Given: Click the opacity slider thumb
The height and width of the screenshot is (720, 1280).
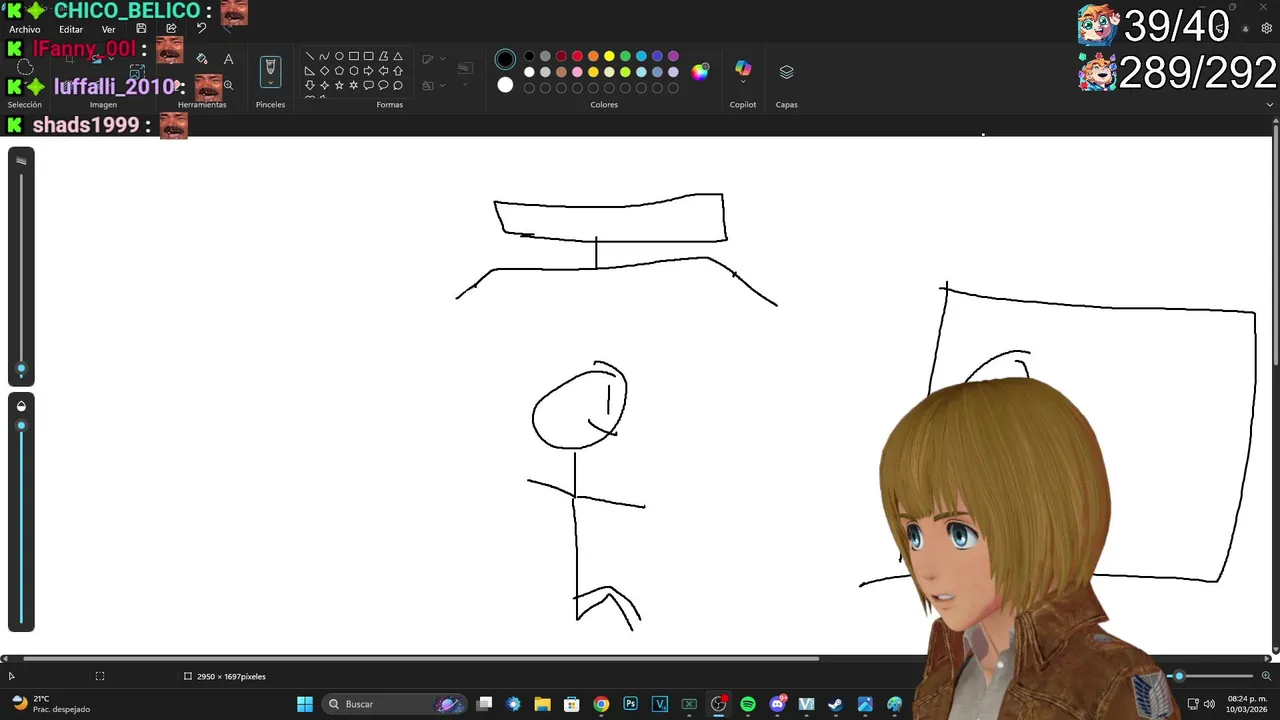Looking at the screenshot, I should pos(21,426).
